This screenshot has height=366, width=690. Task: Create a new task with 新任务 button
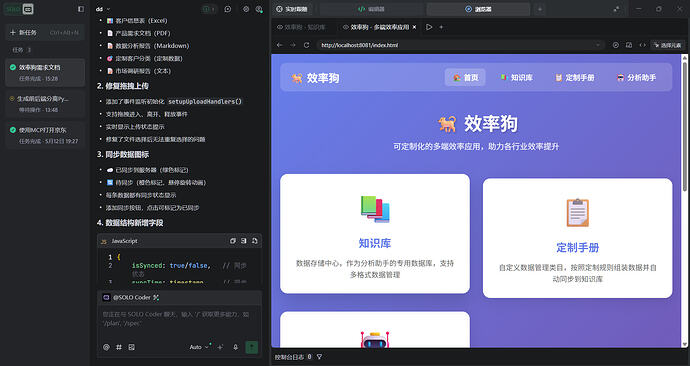pos(45,33)
